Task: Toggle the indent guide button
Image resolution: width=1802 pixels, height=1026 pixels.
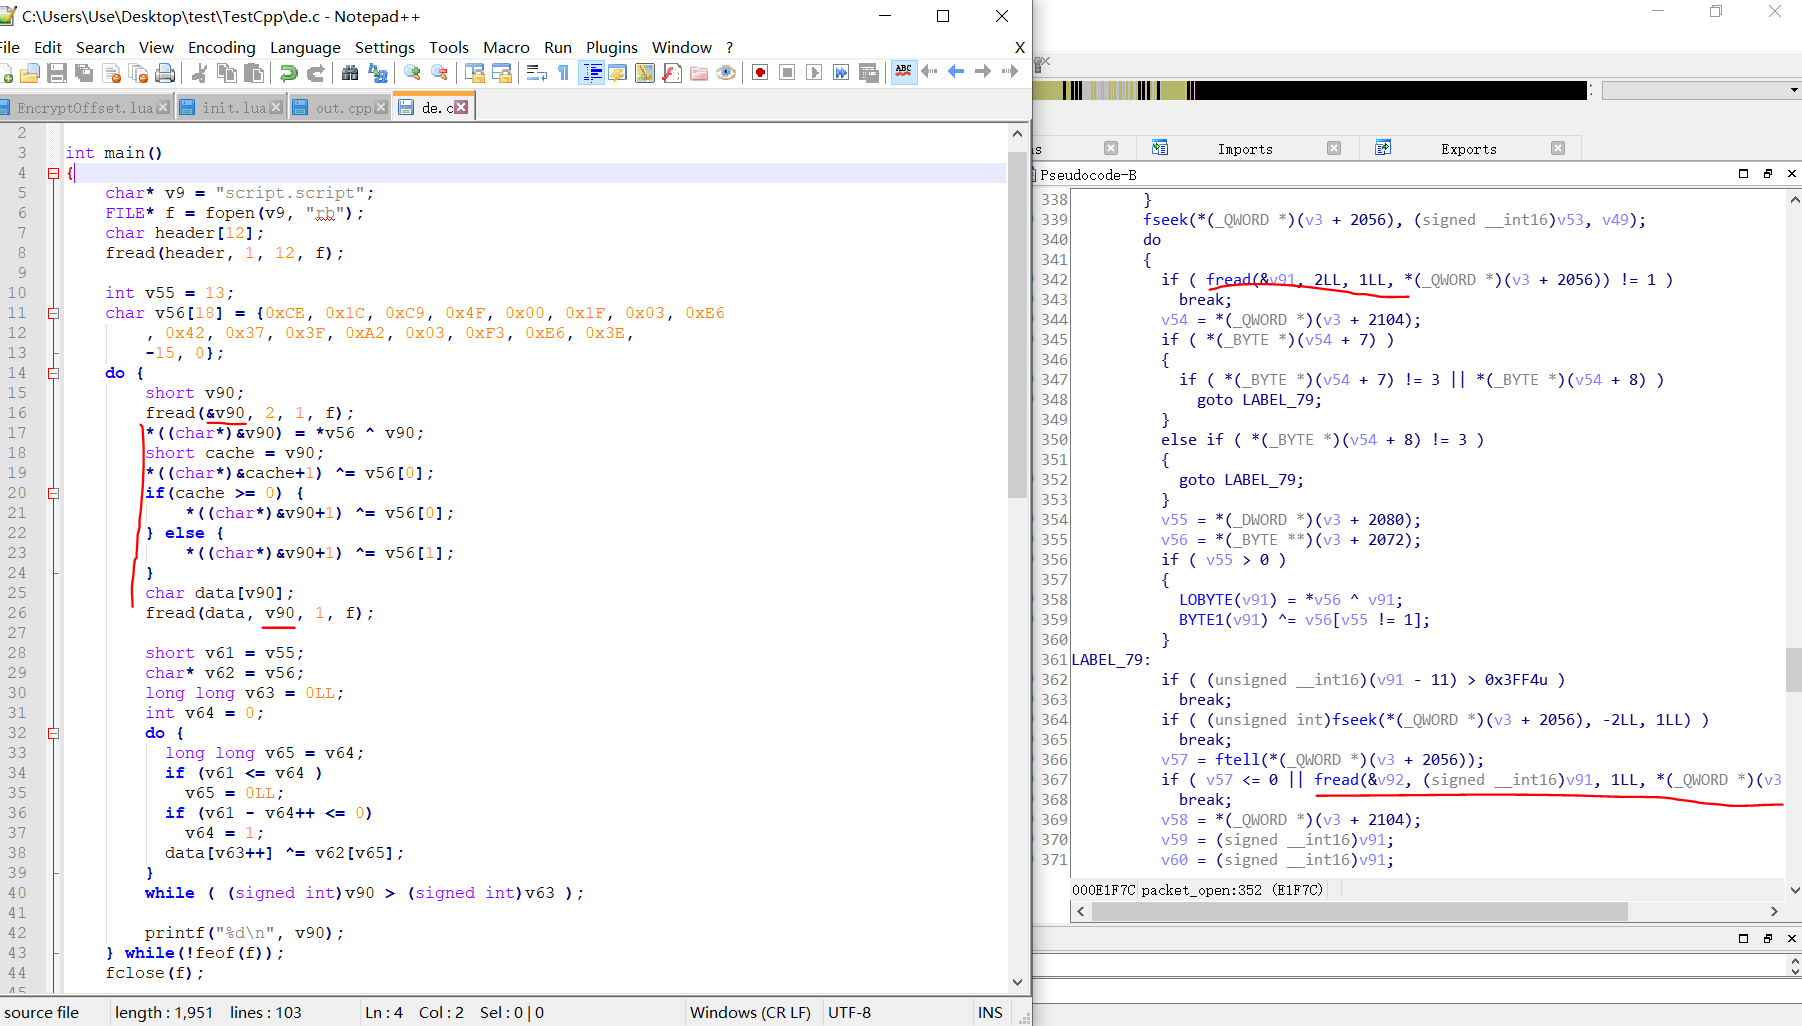Action: (592, 73)
